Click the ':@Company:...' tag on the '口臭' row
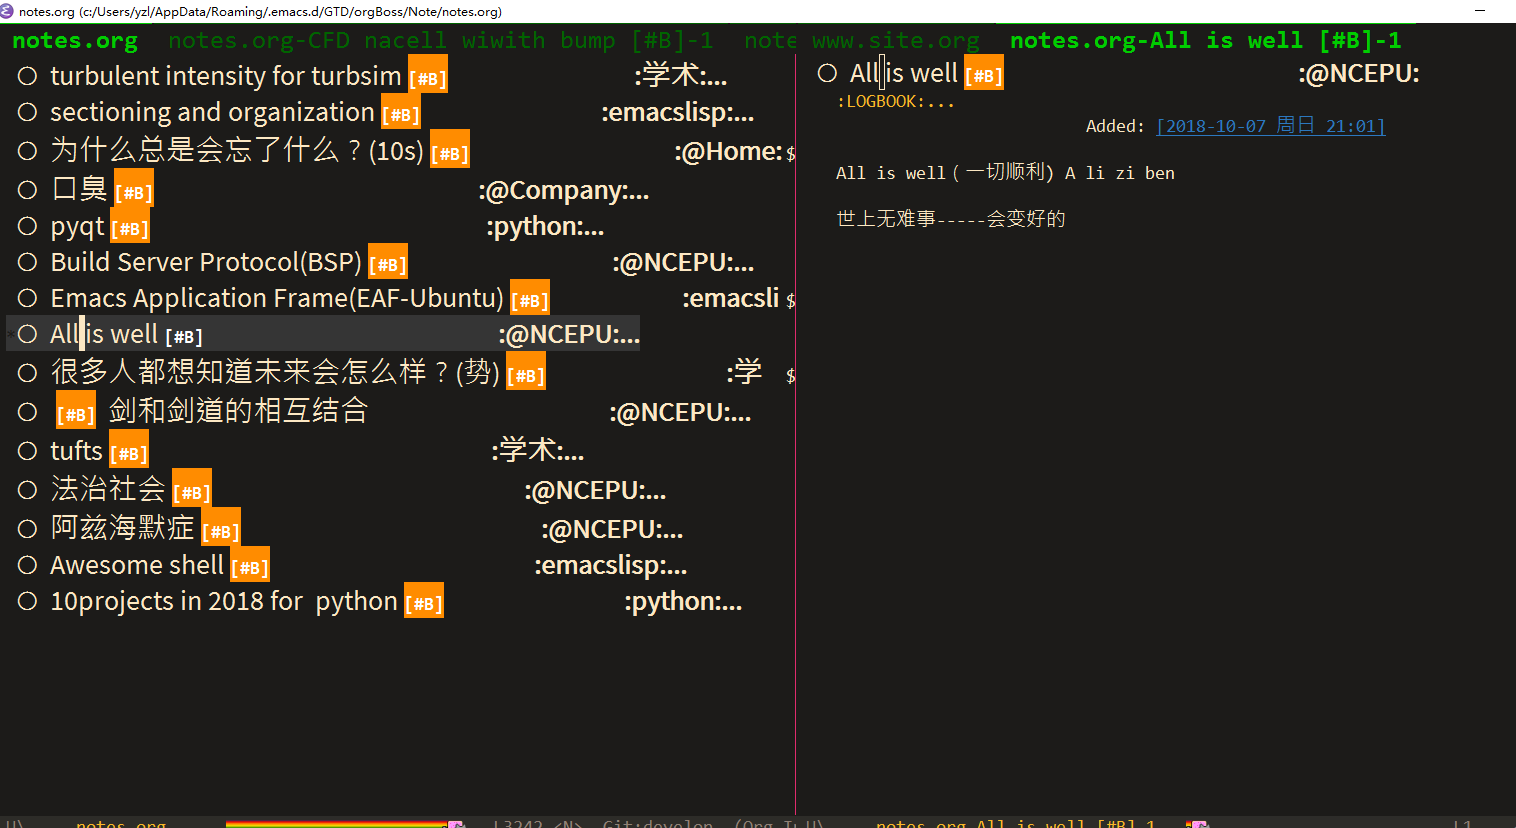The width and height of the screenshot is (1516, 828). coord(564,190)
